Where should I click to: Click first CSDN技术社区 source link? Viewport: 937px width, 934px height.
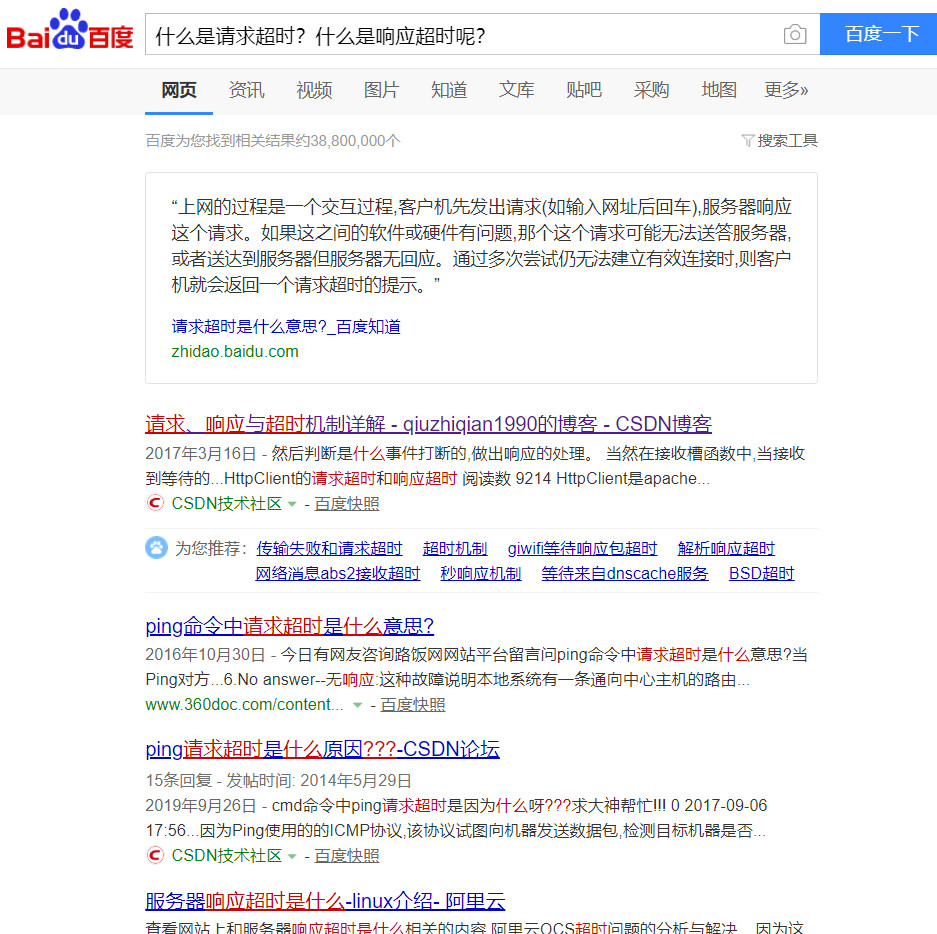click(226, 503)
